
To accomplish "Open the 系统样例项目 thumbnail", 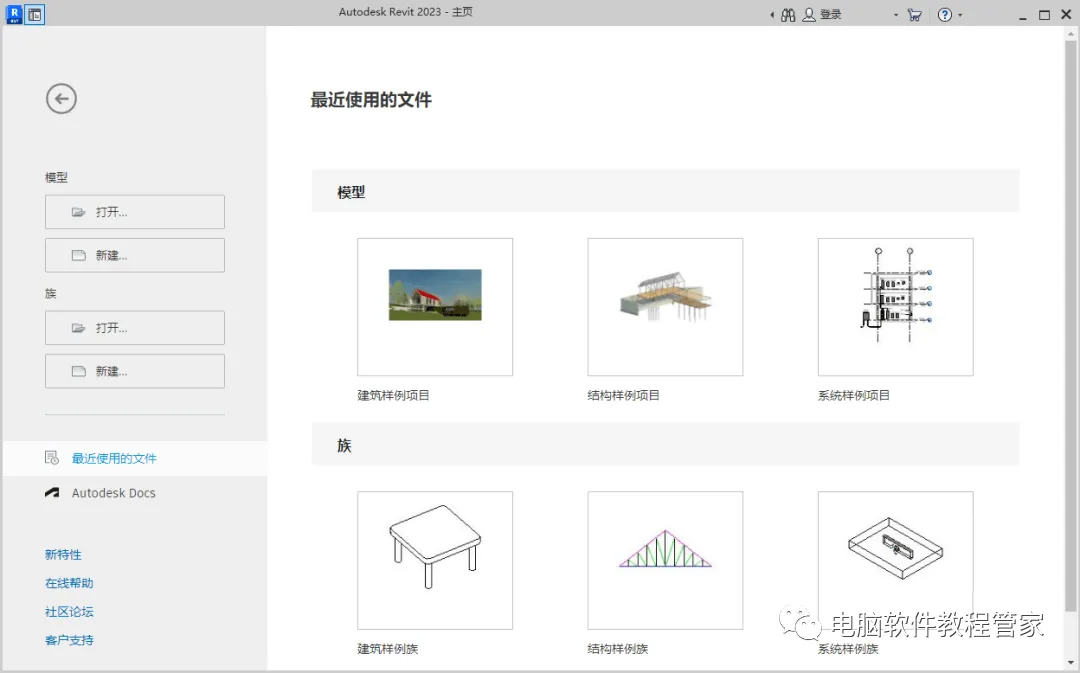I will point(895,307).
